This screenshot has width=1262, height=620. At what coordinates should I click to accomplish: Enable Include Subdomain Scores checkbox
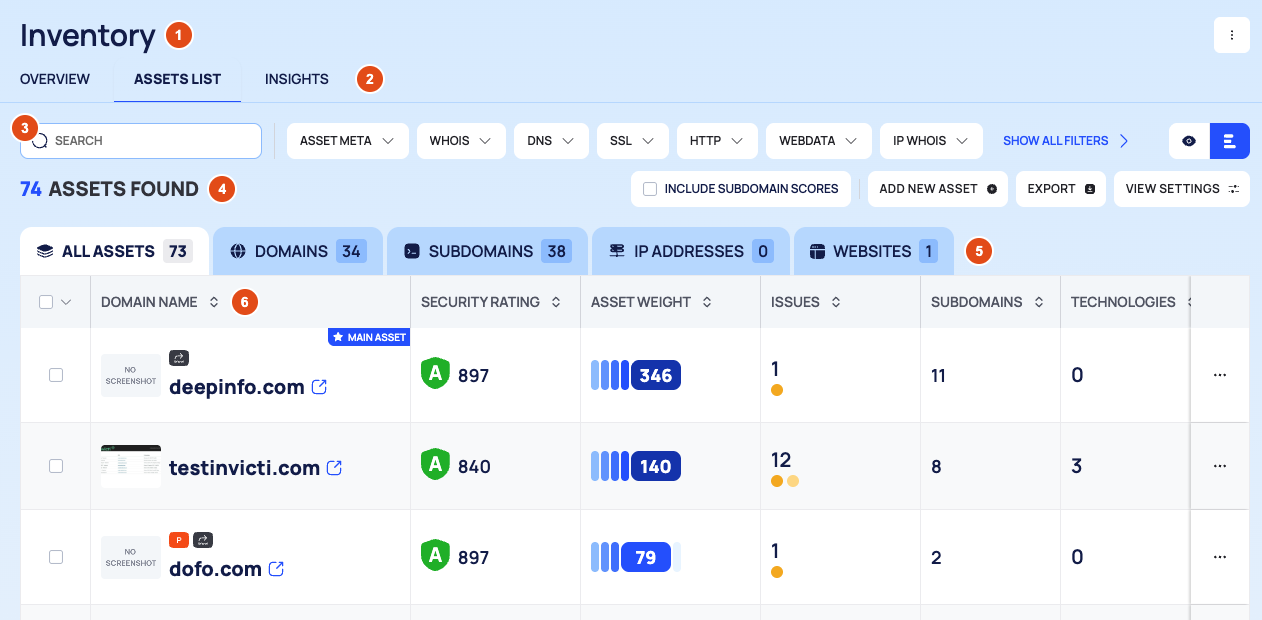pyautogui.click(x=650, y=189)
